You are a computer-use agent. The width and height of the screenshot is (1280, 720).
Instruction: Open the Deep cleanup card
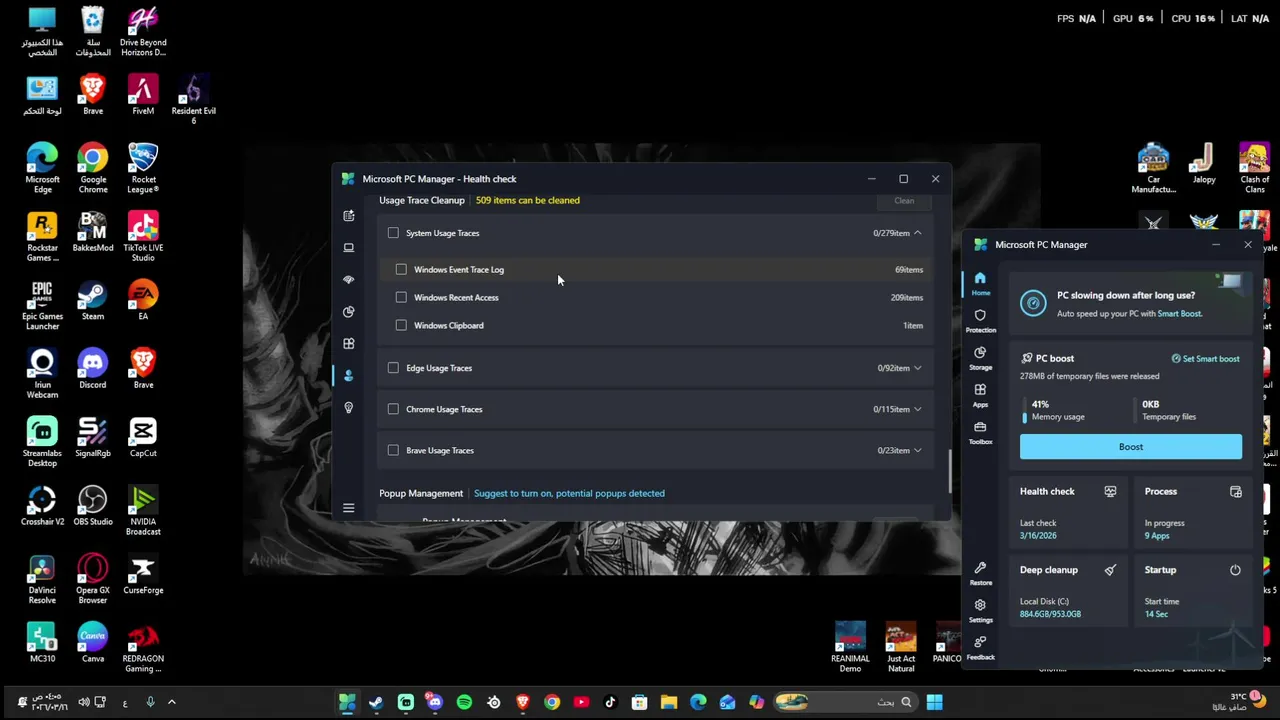point(1068,592)
